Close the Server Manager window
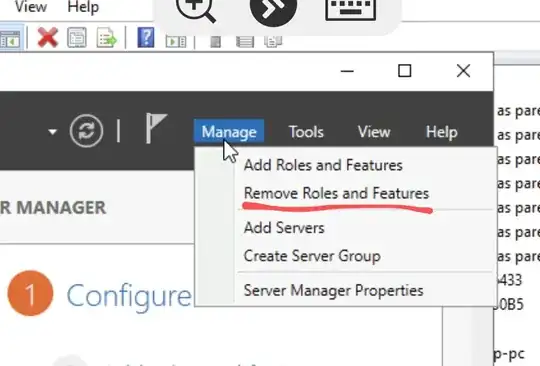Image resolution: width=540 pixels, height=366 pixels. [x=463, y=71]
